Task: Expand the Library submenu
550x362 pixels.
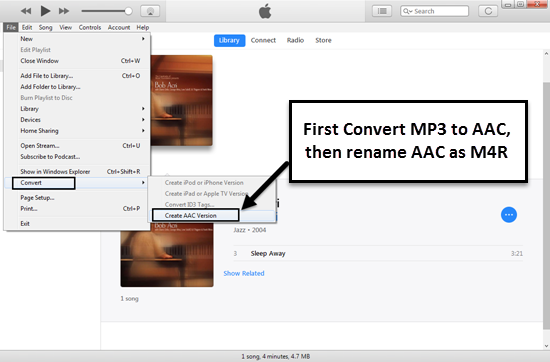Action: pyautogui.click(x=77, y=109)
